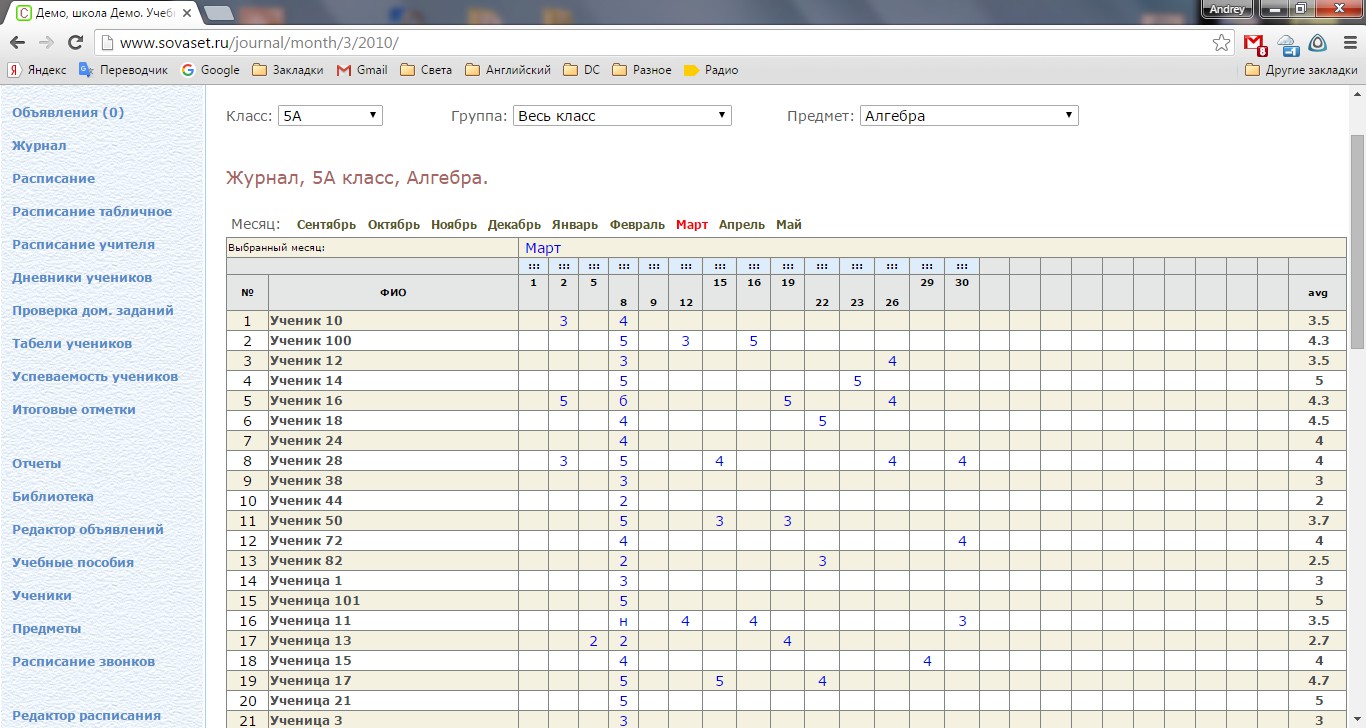Click the 'н' mark in Ученица 11 row
This screenshot has height=728, width=1366.
[624, 621]
